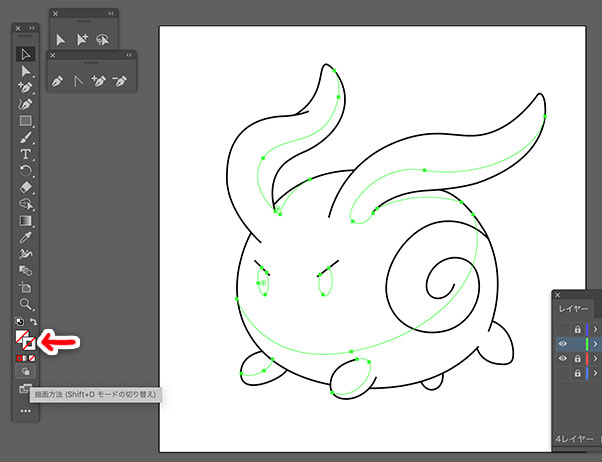The image size is (602, 462).
Task: Click the Fill swatch
Action: [x=22, y=336]
